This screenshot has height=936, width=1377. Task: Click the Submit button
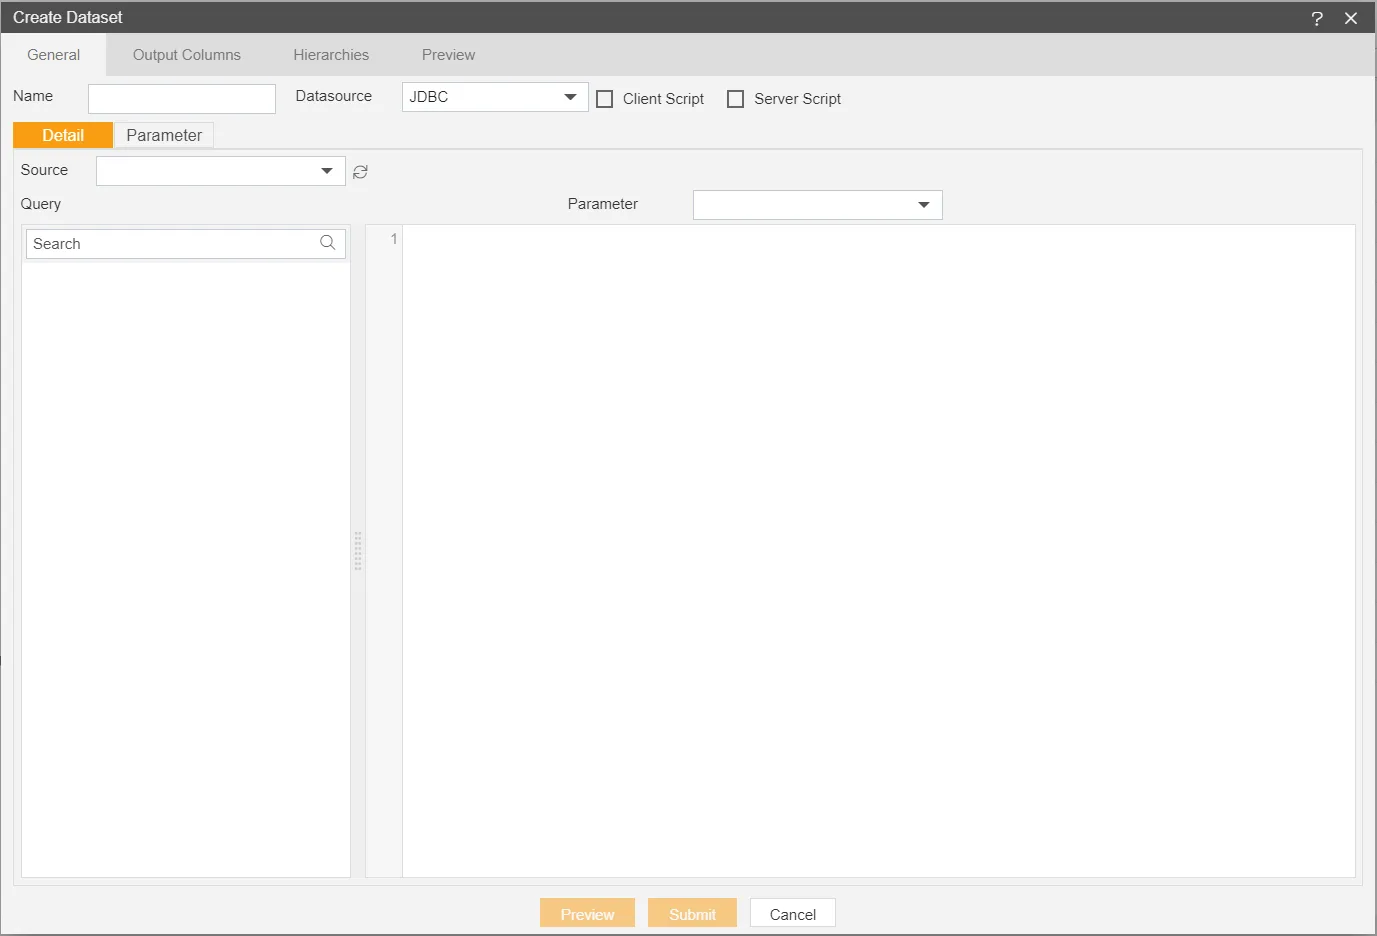pos(692,914)
